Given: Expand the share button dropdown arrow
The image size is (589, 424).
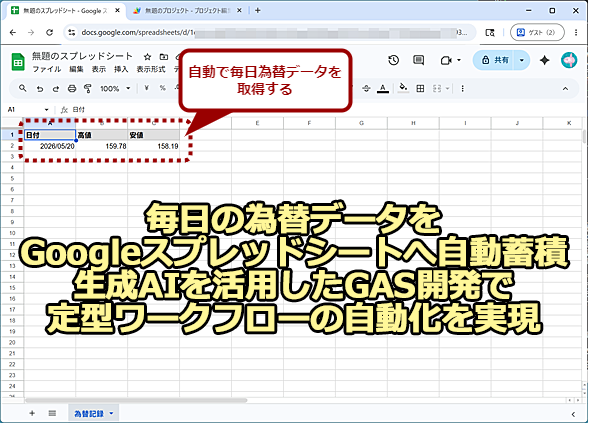Looking at the screenshot, I should [521, 60].
